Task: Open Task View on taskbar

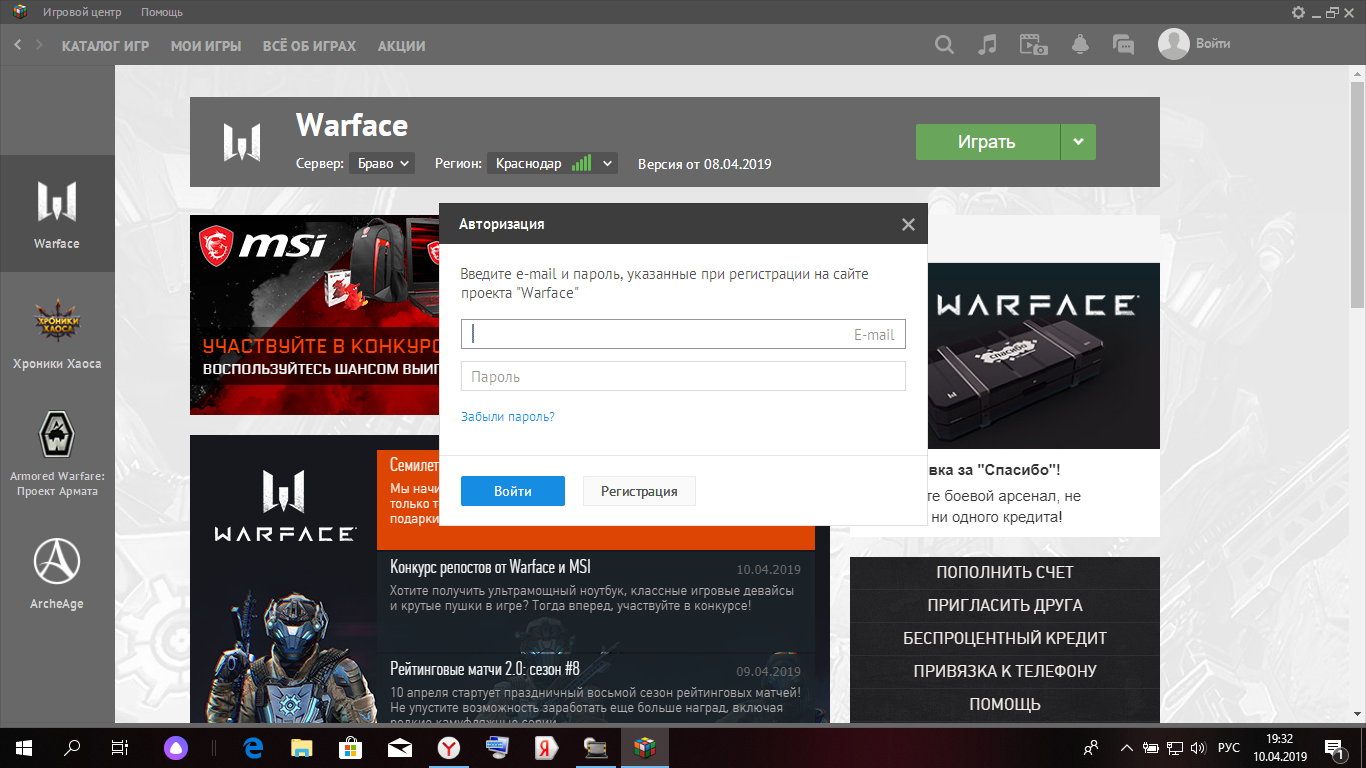Action: point(120,747)
